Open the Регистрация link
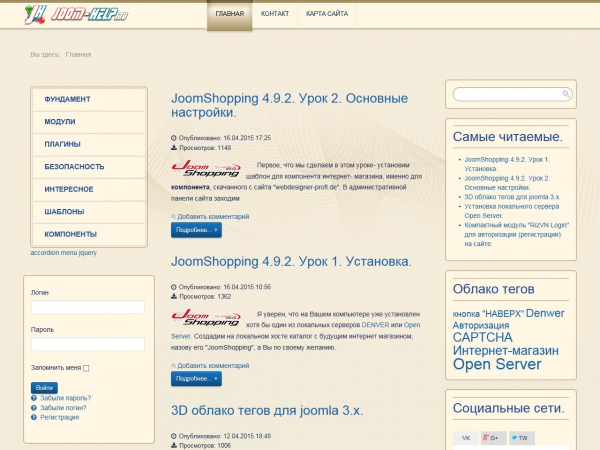Image resolution: width=600 pixels, height=450 pixels. point(60,417)
